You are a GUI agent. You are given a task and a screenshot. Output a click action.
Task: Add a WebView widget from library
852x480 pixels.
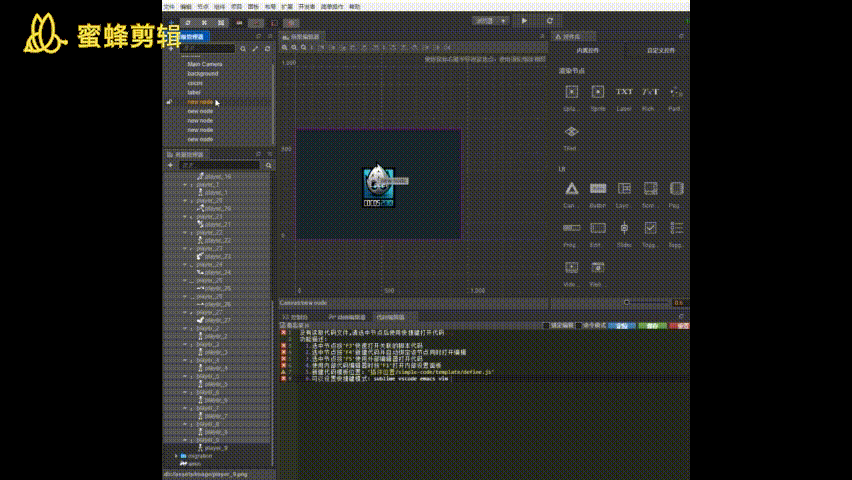[598, 267]
